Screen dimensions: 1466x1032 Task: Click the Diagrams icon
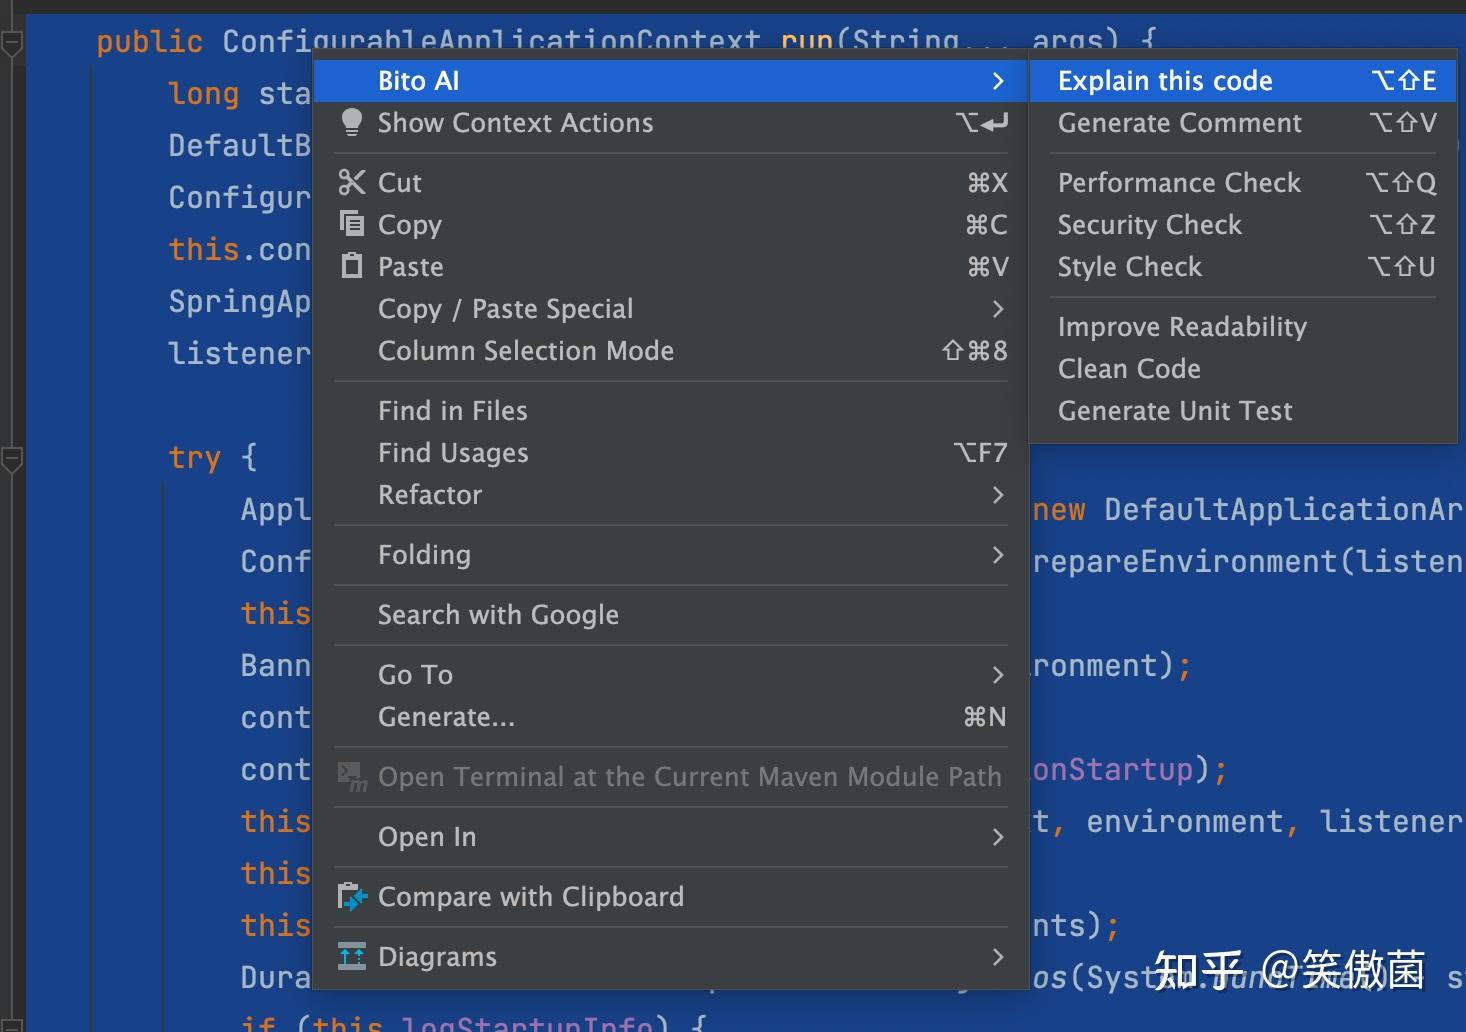(352, 957)
